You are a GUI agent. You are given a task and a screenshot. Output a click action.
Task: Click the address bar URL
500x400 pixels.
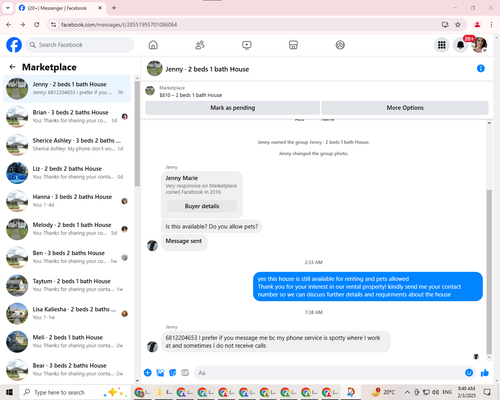pyautogui.click(x=119, y=25)
